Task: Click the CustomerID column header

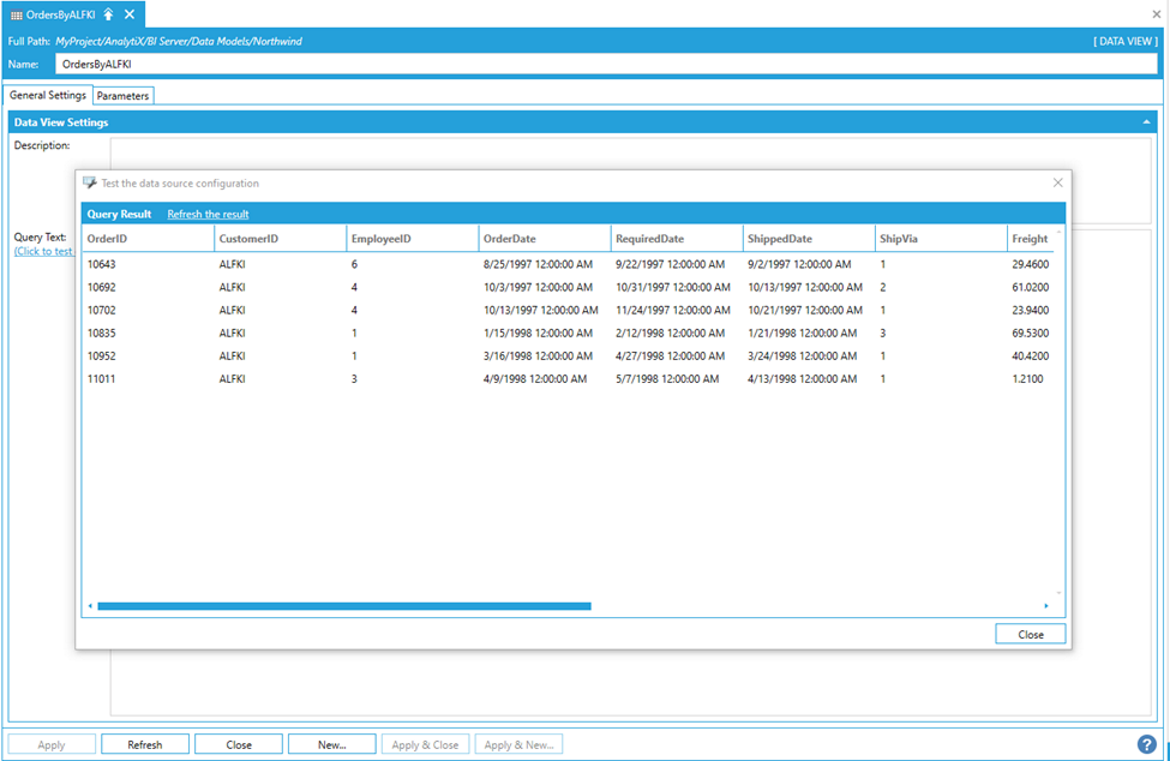Action: 249,239
